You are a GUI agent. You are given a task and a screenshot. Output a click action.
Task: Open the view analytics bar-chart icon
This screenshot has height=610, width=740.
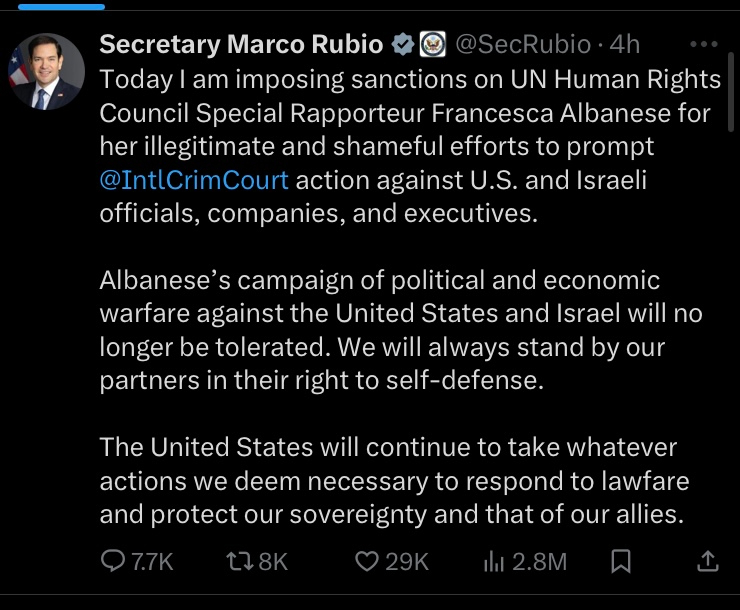[494, 562]
